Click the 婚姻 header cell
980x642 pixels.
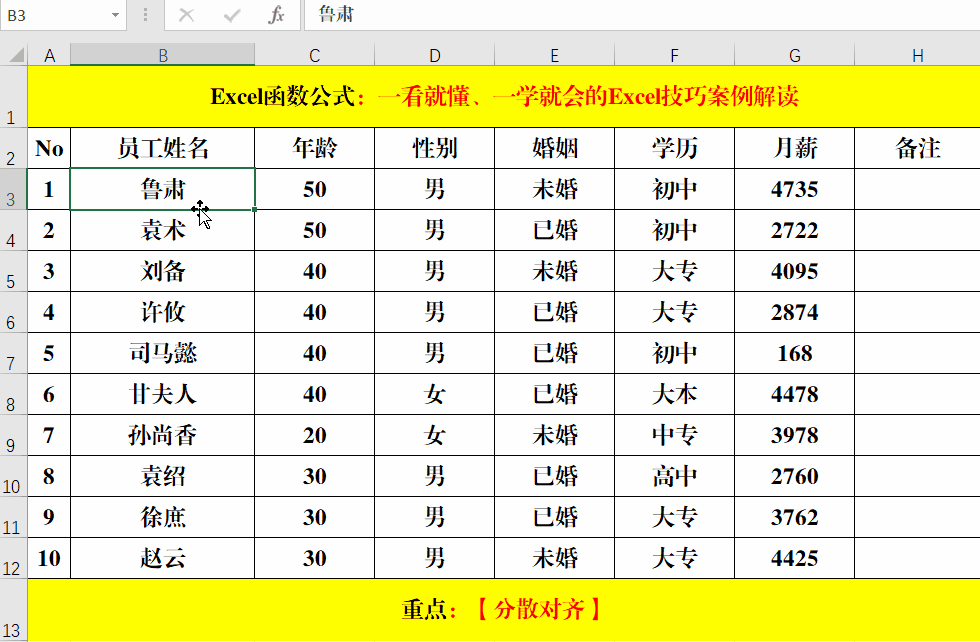[554, 148]
